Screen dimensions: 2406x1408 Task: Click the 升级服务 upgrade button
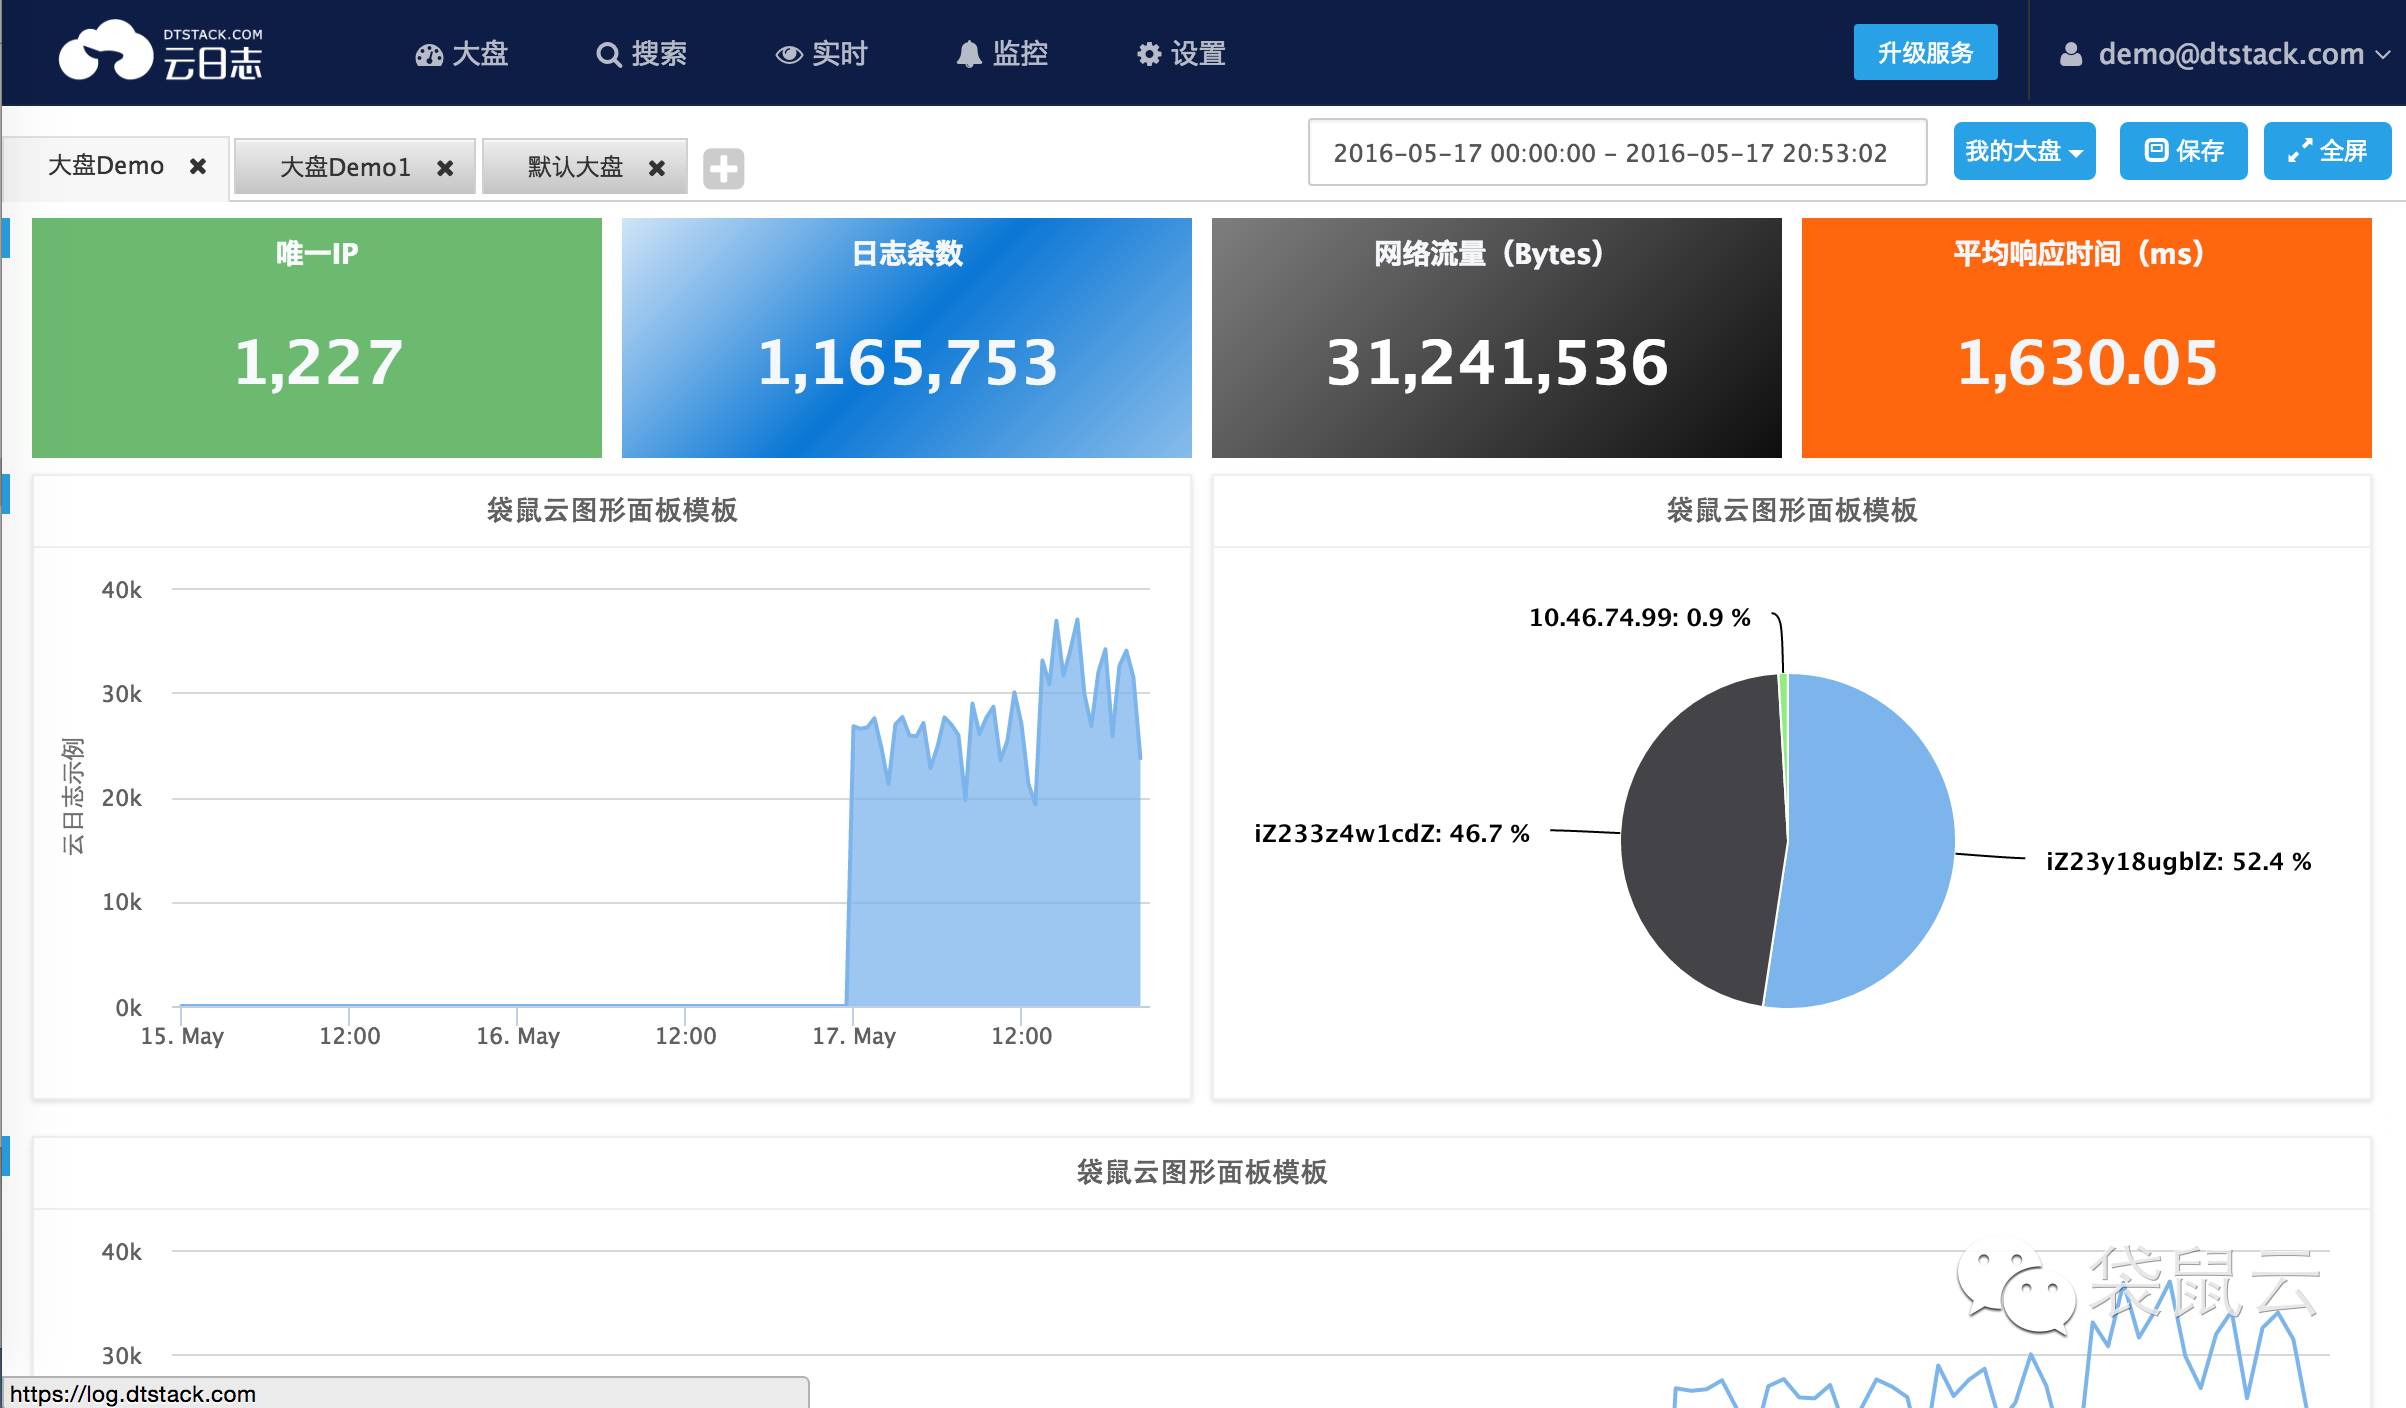pos(1925,53)
